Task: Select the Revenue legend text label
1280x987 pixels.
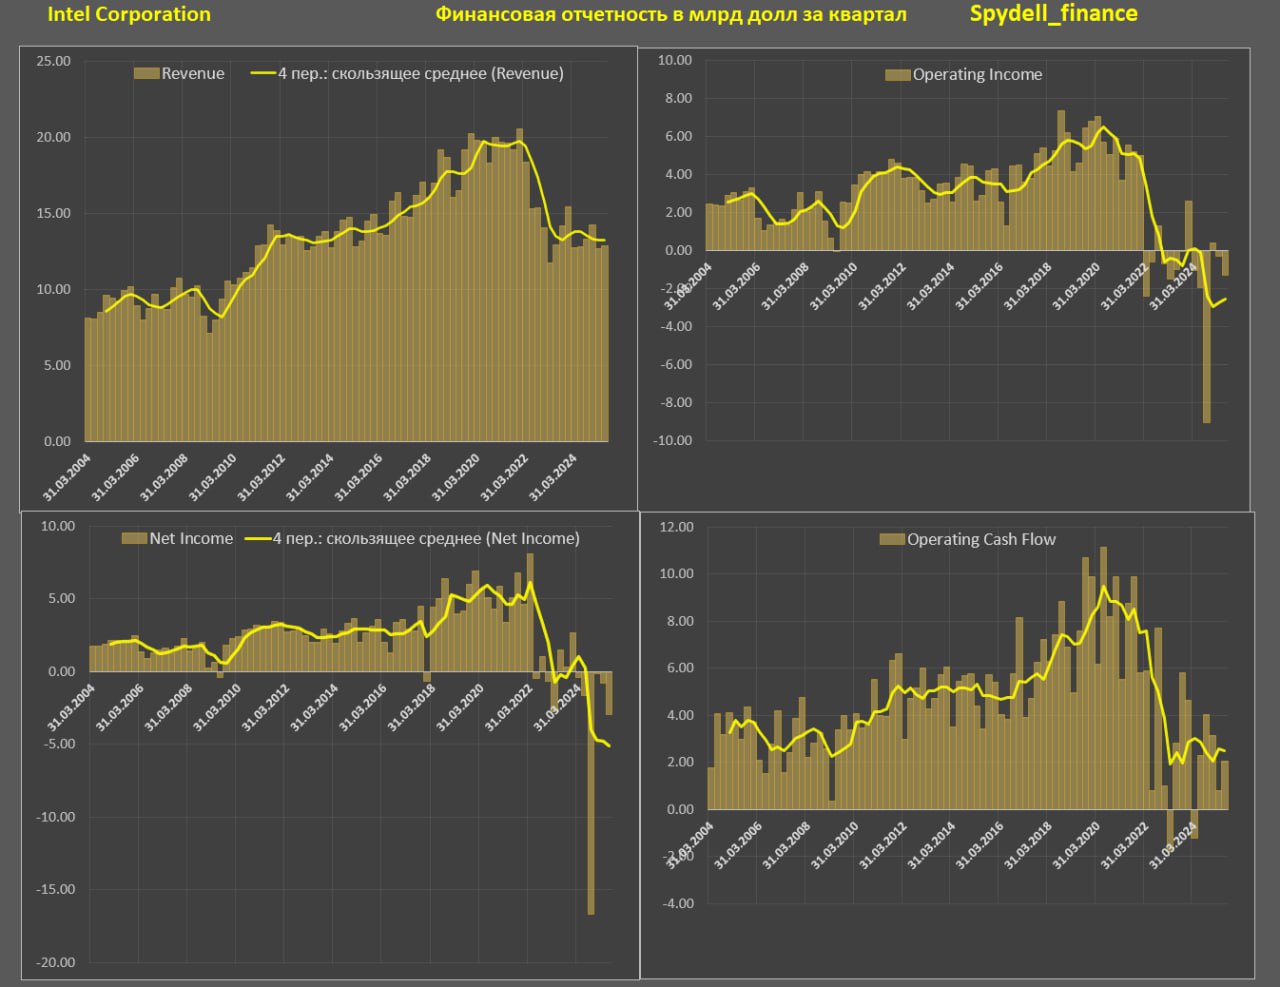Action: [x=193, y=74]
